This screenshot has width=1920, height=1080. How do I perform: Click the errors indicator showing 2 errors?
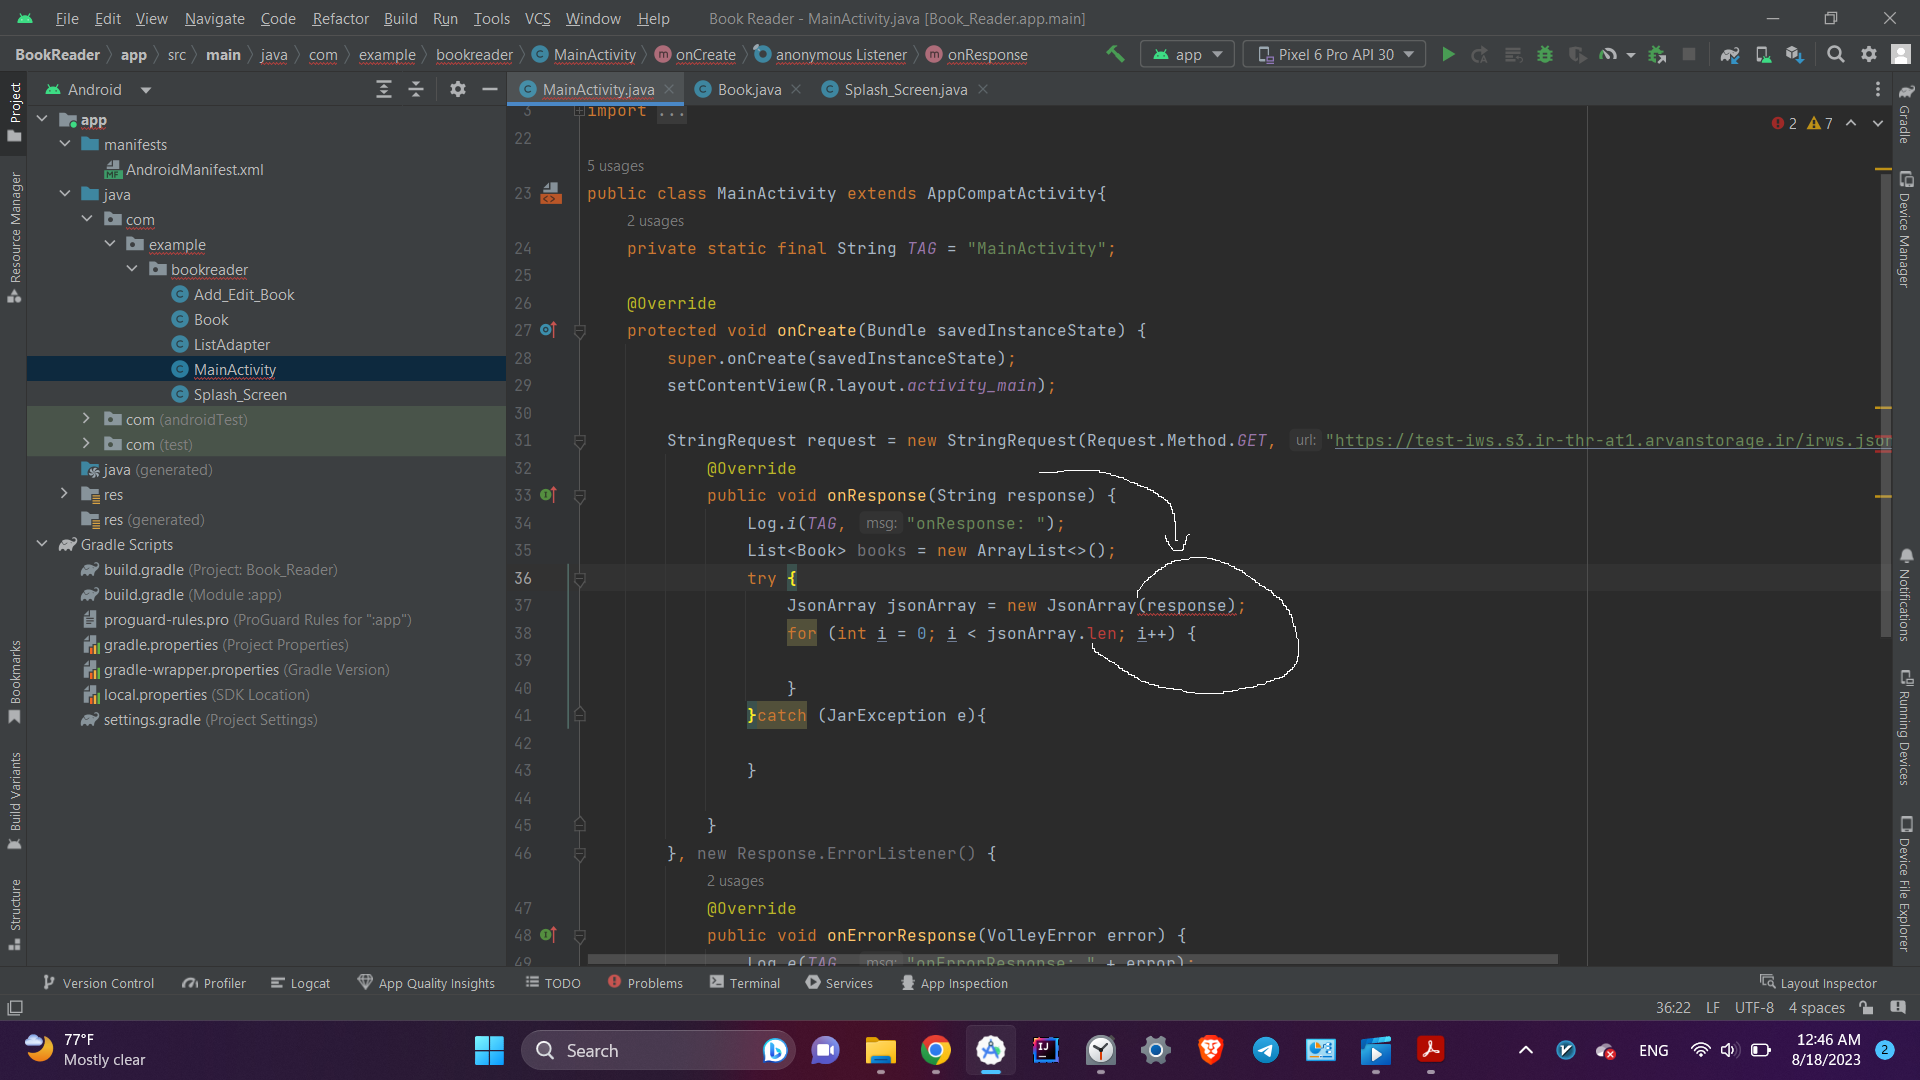click(x=1784, y=123)
